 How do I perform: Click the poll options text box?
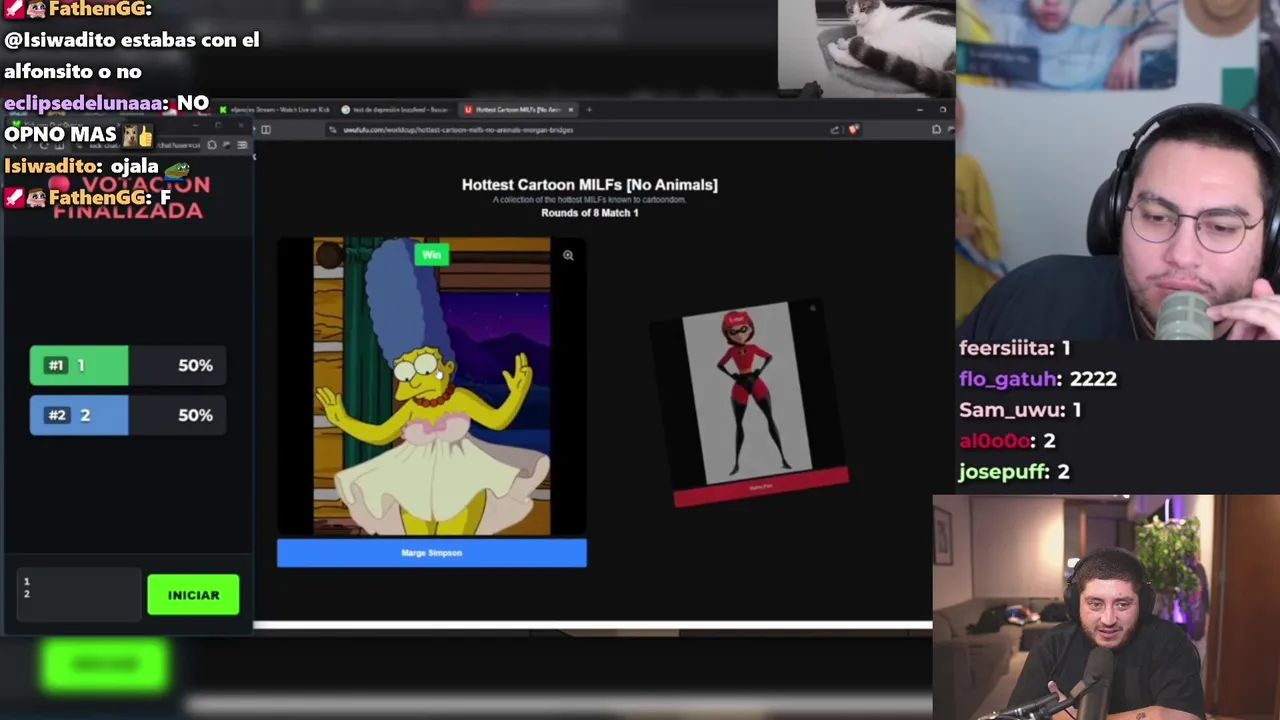(x=79, y=595)
